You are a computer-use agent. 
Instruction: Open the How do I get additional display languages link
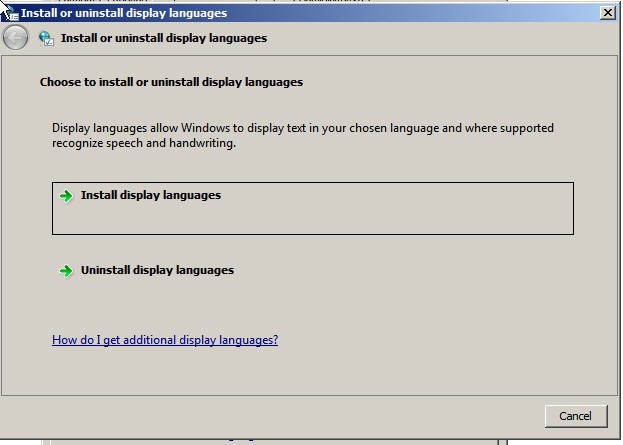165,340
